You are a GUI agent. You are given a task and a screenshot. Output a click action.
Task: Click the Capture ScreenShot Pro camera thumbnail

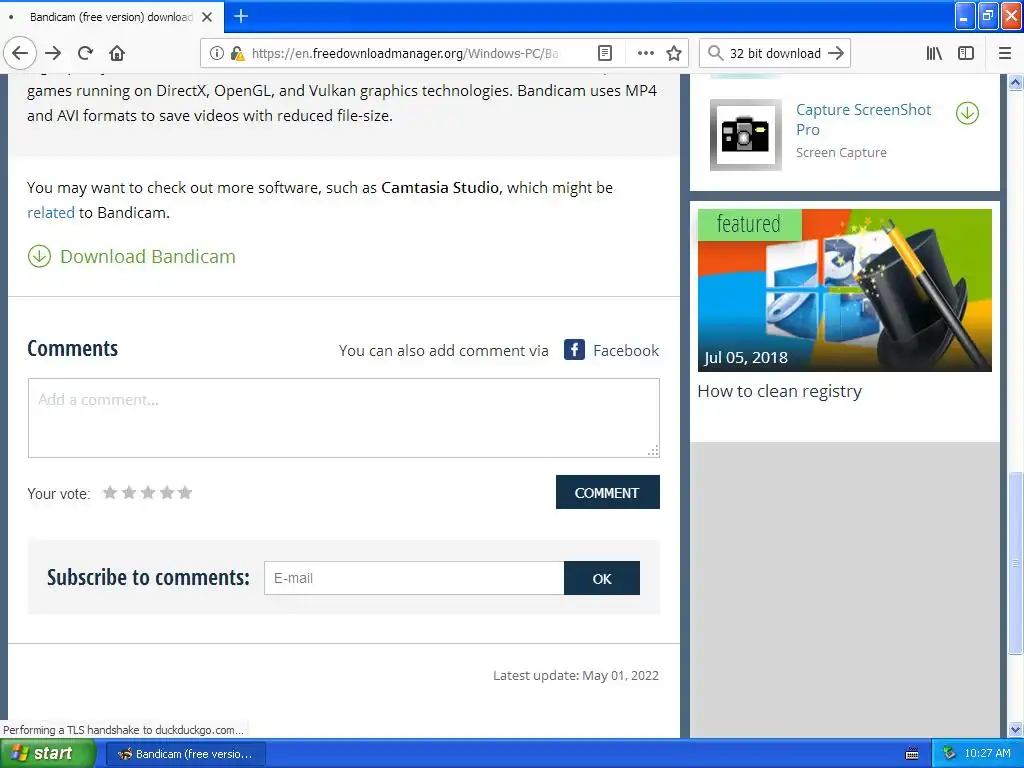pyautogui.click(x=746, y=135)
